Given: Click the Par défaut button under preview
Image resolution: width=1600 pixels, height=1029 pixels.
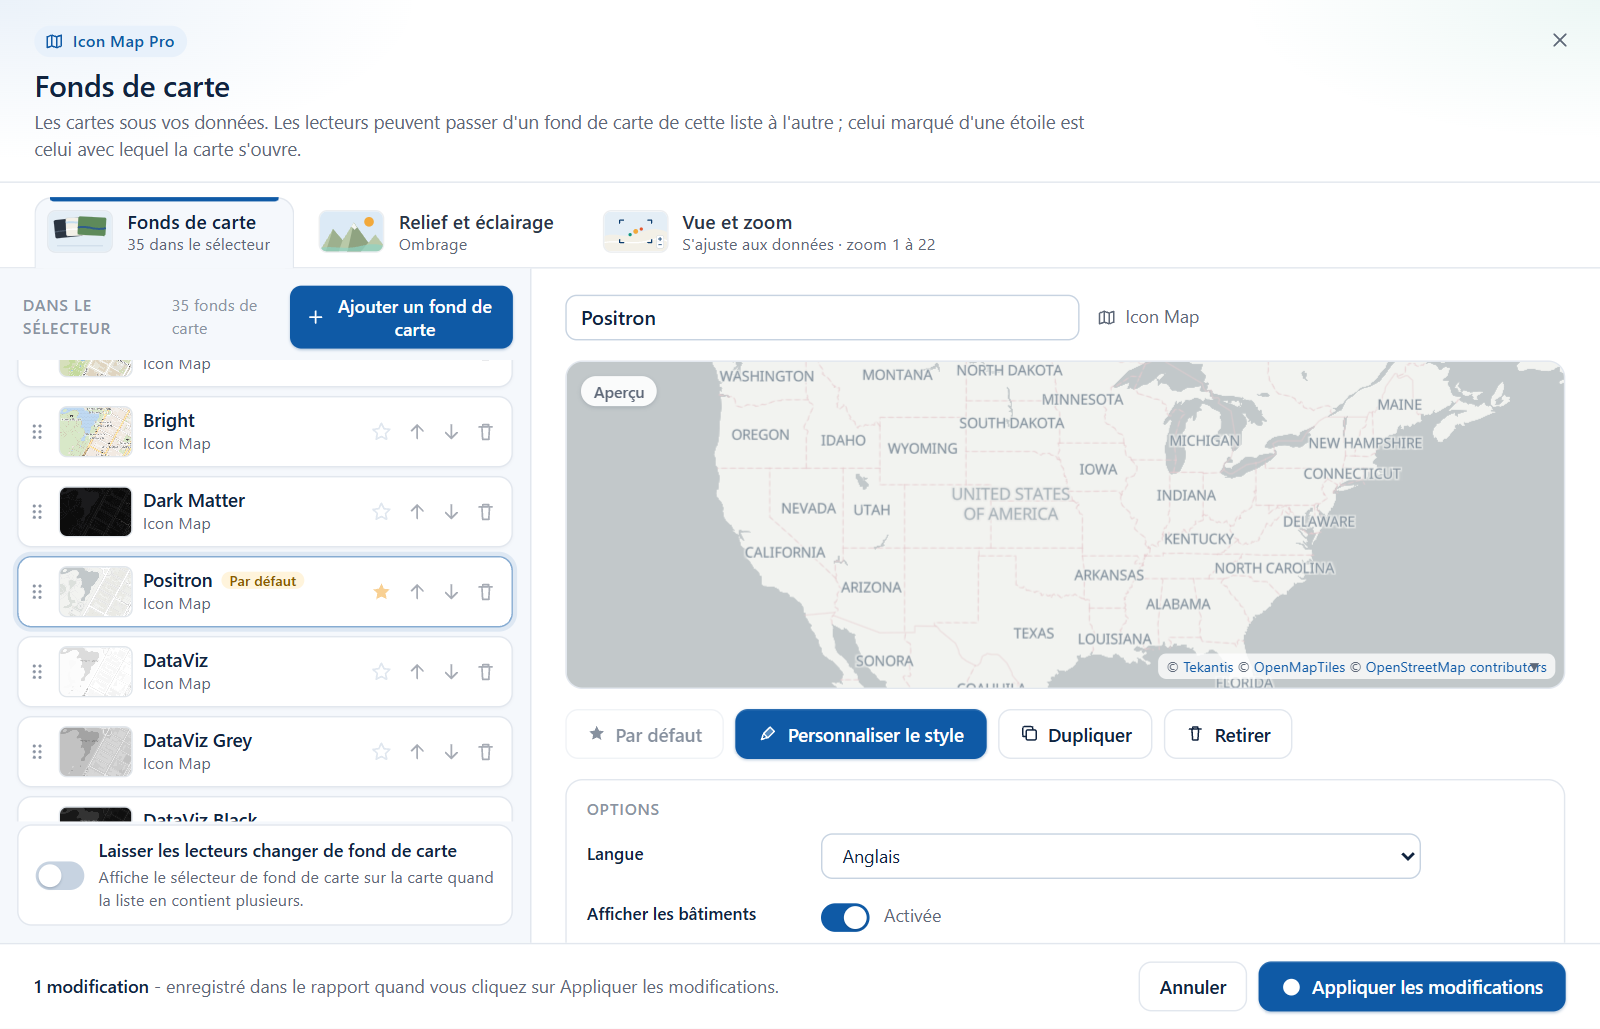Looking at the screenshot, I should click(645, 735).
